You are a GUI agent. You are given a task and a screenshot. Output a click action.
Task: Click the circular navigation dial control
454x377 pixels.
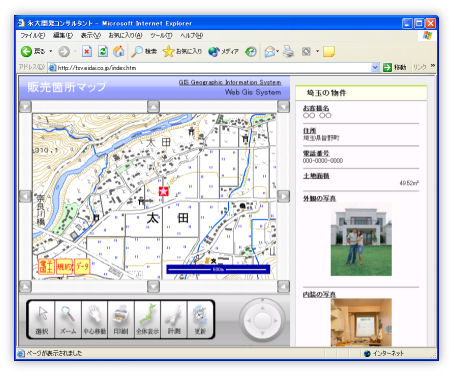click(262, 320)
